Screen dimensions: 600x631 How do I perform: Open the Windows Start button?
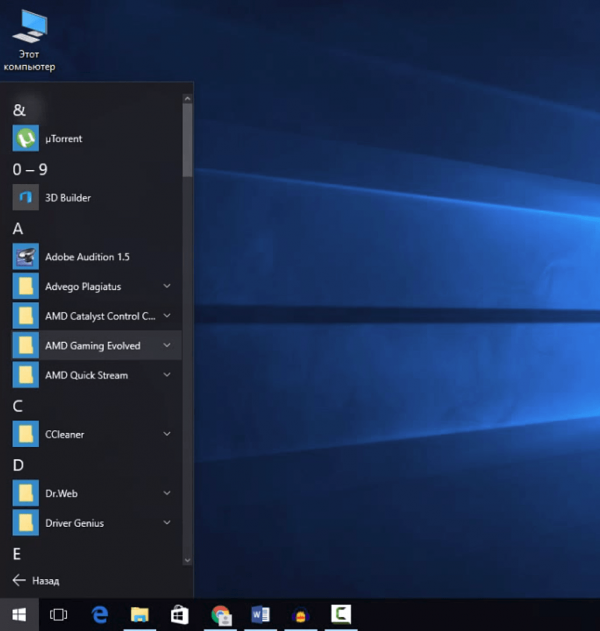coord(19,615)
